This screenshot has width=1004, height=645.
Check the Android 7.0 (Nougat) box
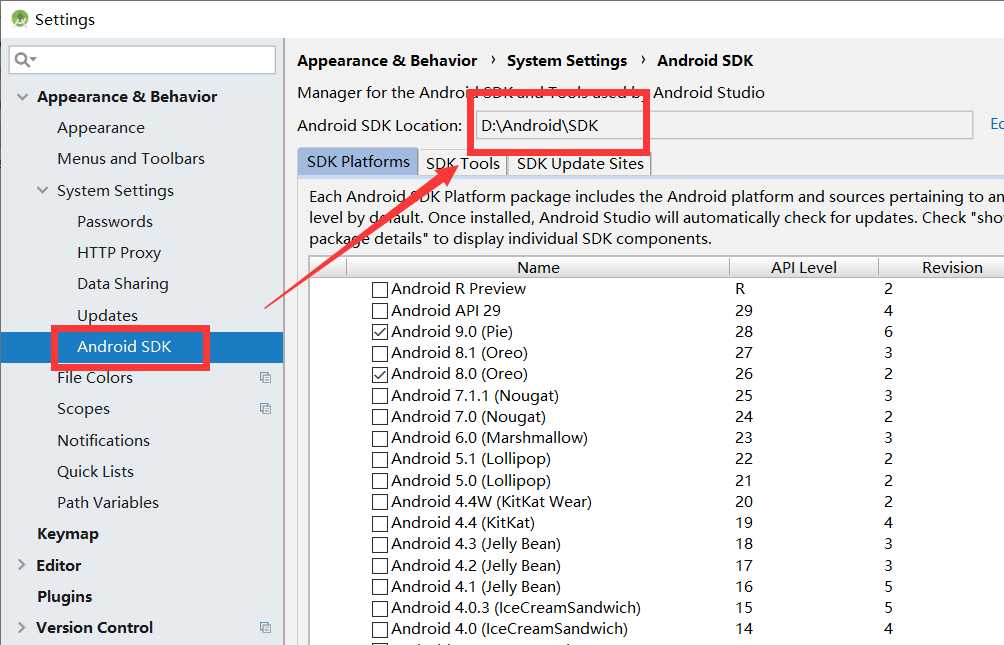click(380, 417)
